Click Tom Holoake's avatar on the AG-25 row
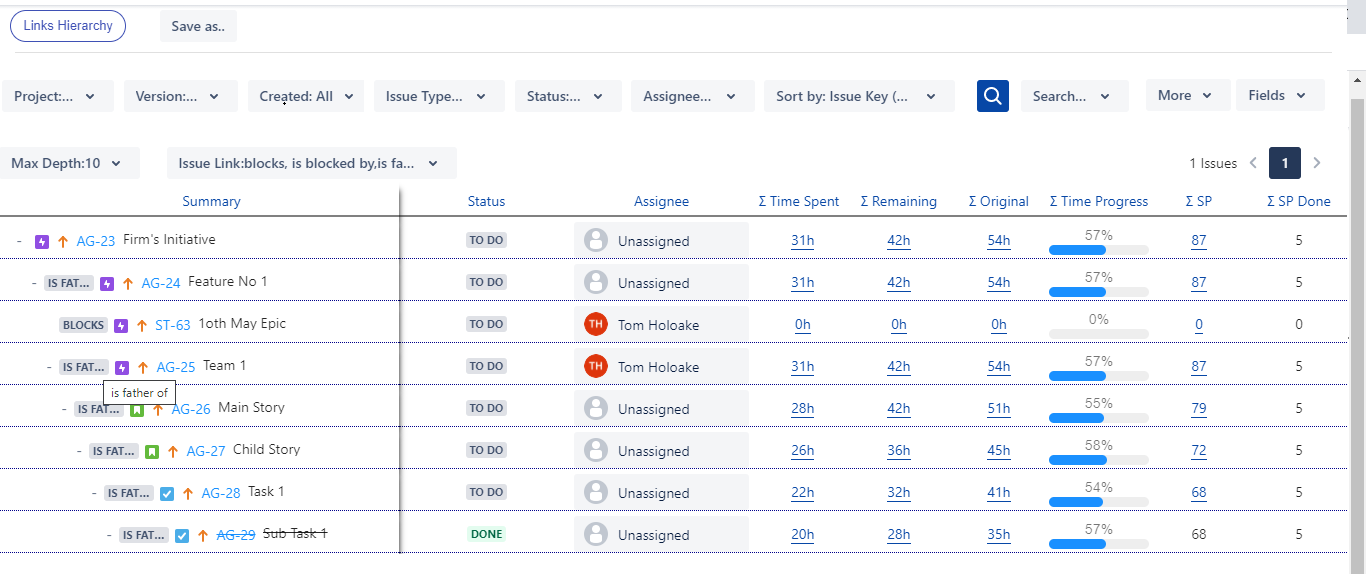This screenshot has height=574, width=1366. [x=596, y=366]
